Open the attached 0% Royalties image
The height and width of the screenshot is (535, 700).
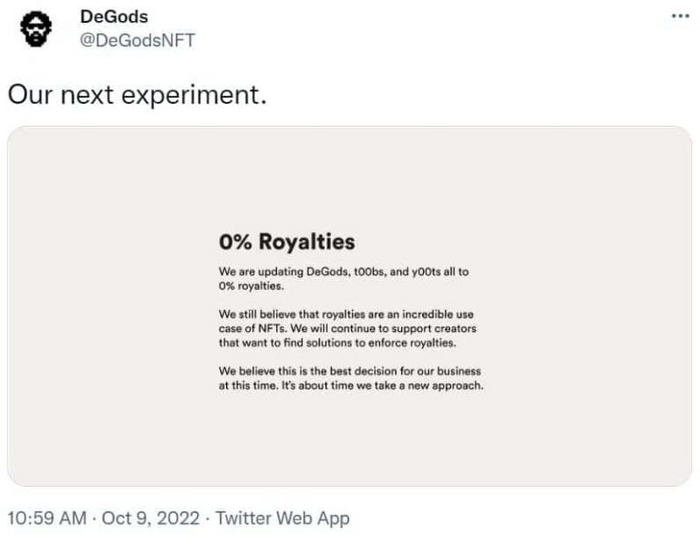[x=350, y=420]
